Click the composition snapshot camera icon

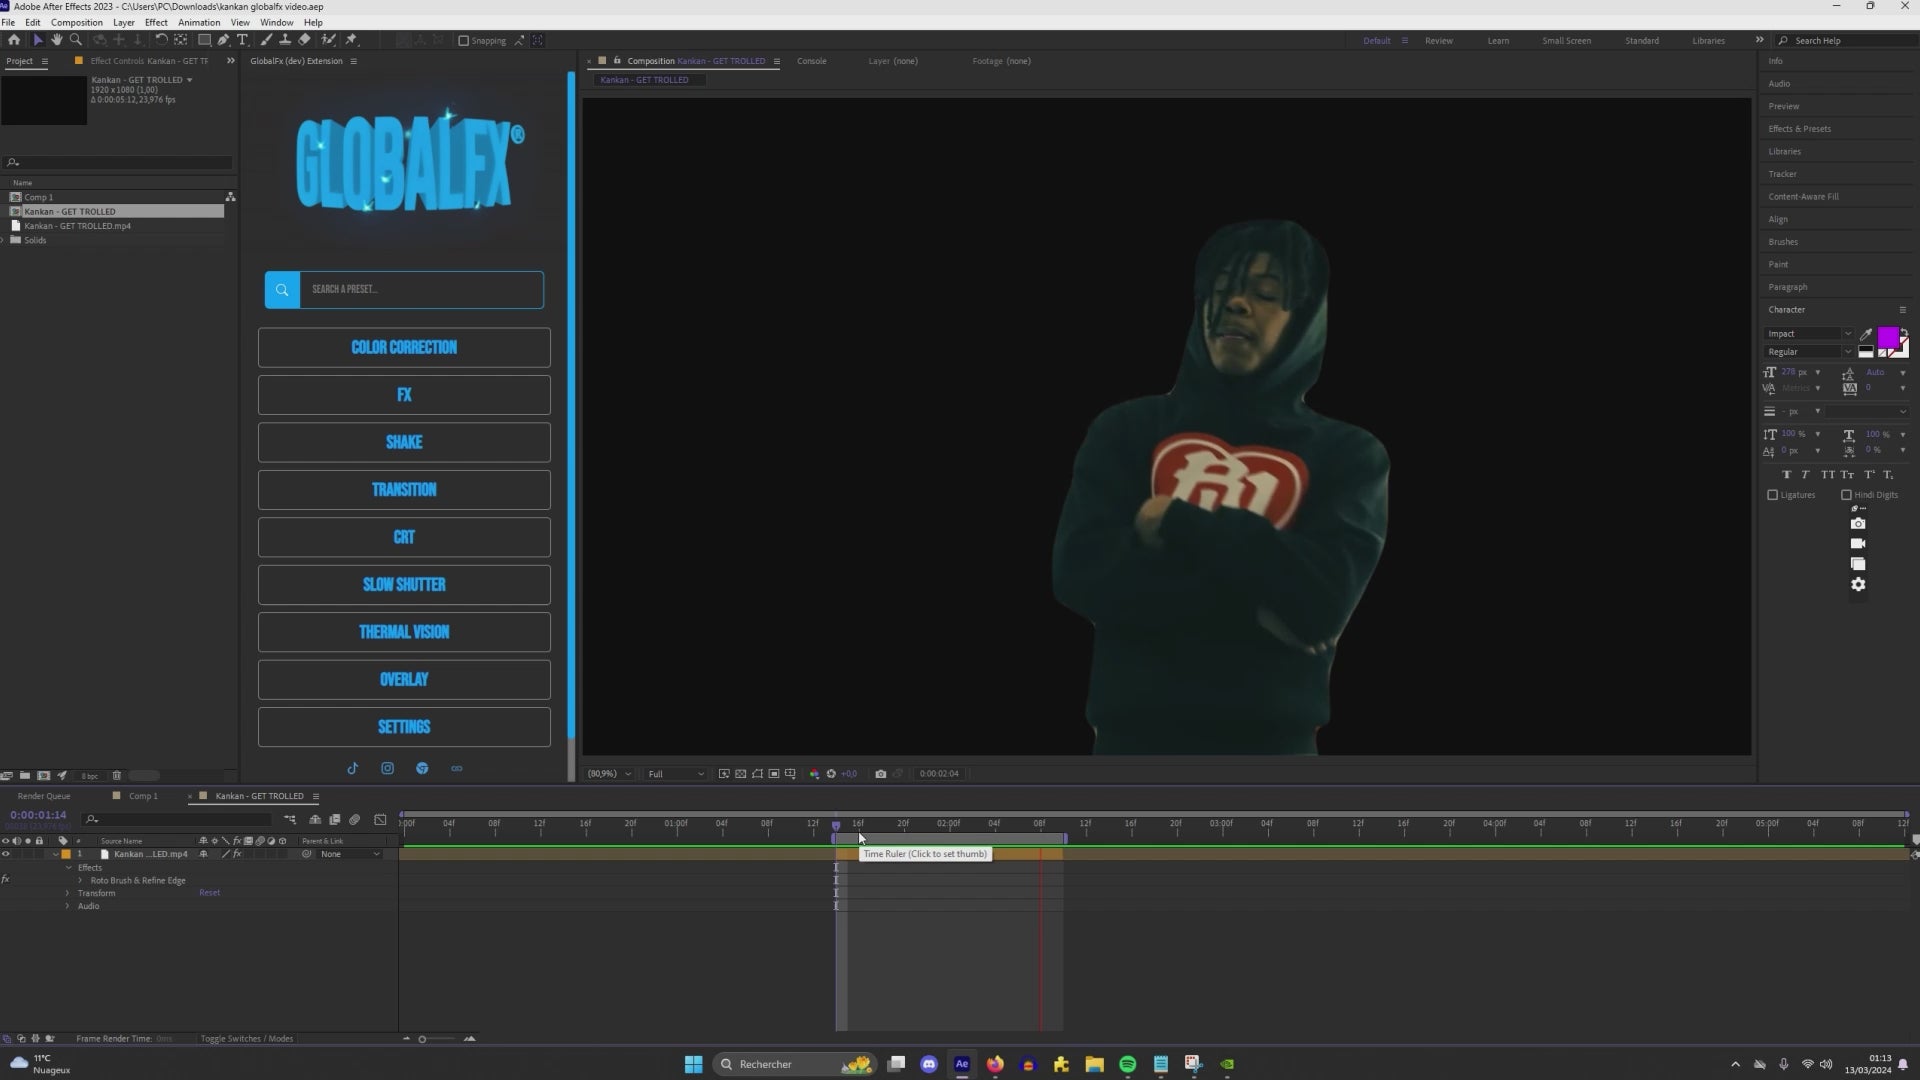coord(880,774)
